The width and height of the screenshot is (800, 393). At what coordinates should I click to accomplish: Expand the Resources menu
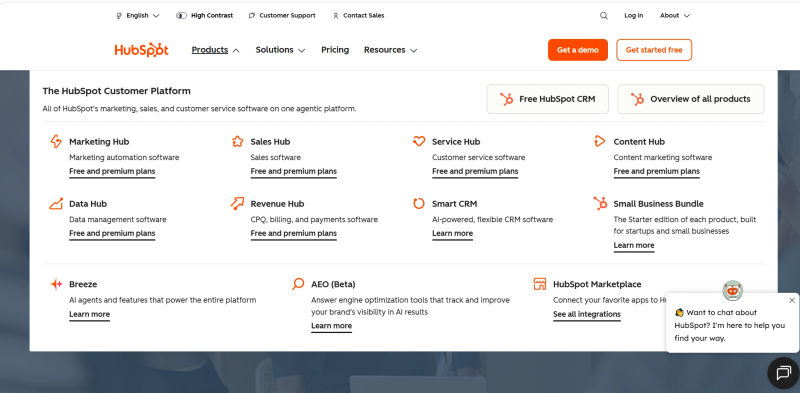point(390,50)
